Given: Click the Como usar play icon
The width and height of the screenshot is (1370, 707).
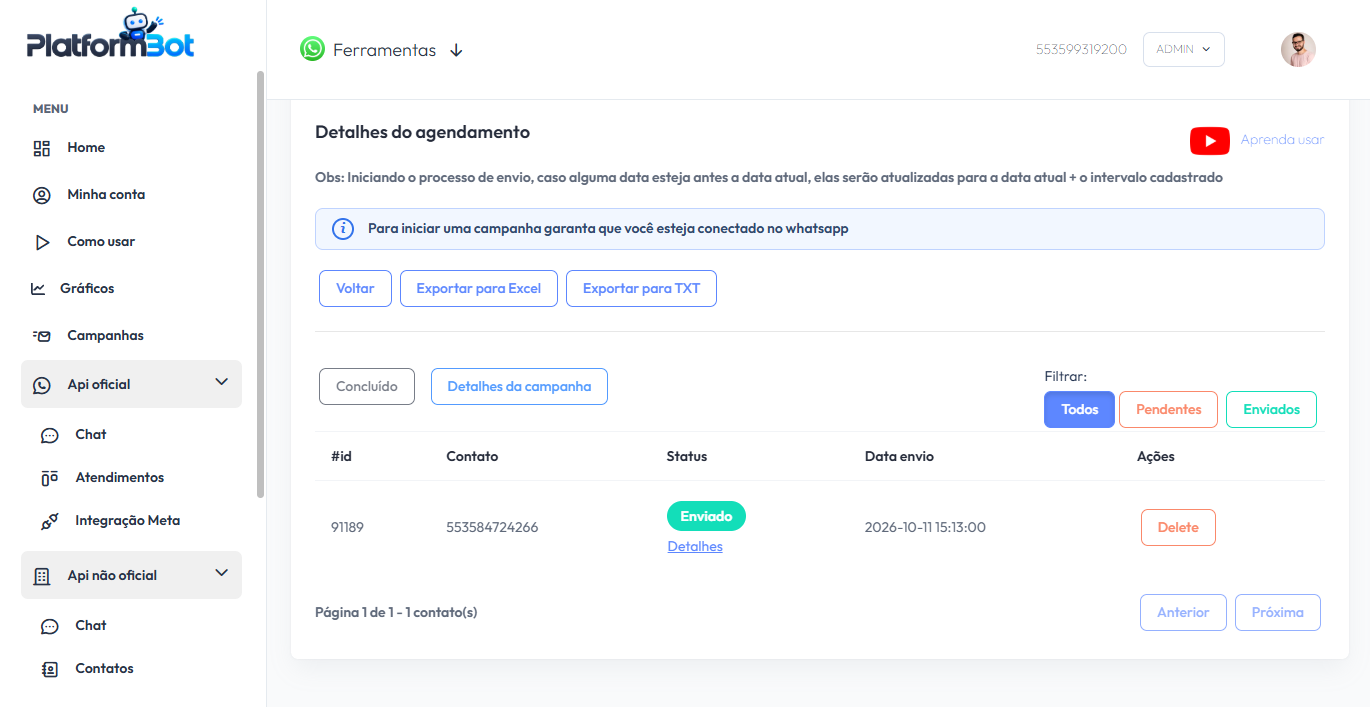Looking at the screenshot, I should point(41,242).
